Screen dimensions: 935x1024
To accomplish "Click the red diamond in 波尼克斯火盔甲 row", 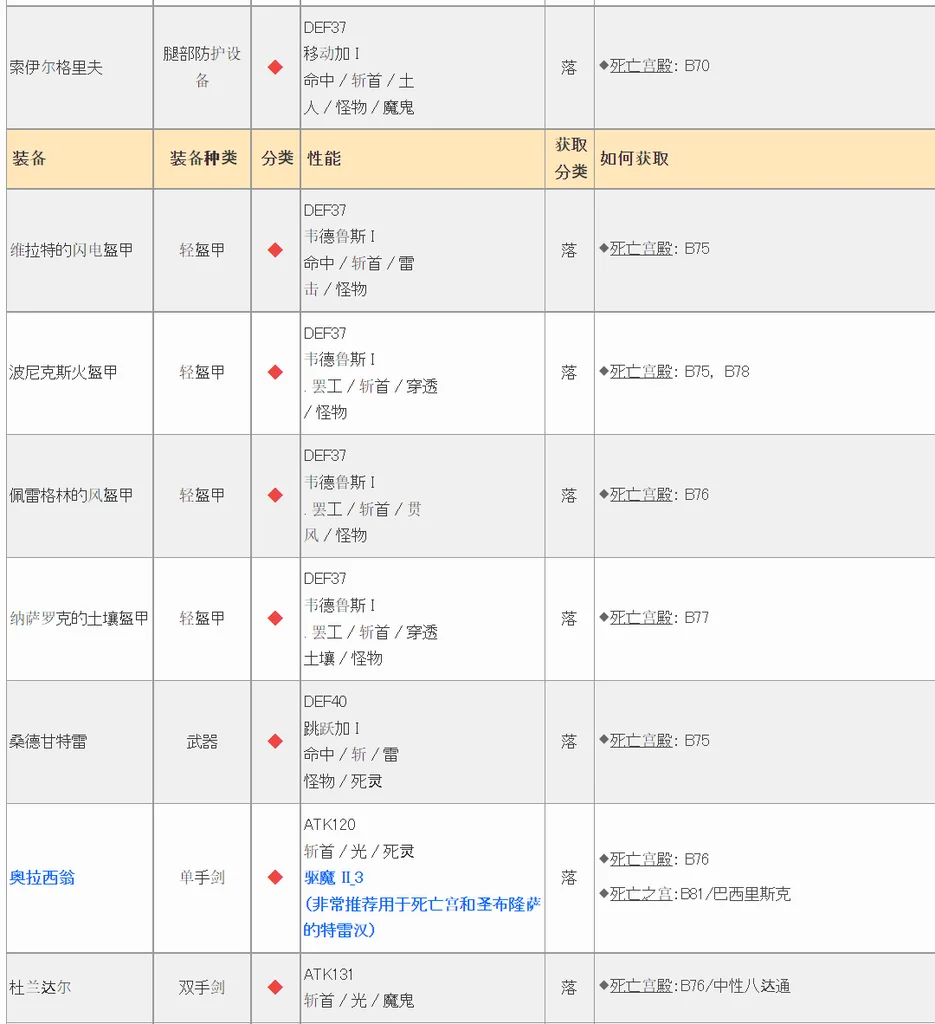I will 276,372.
